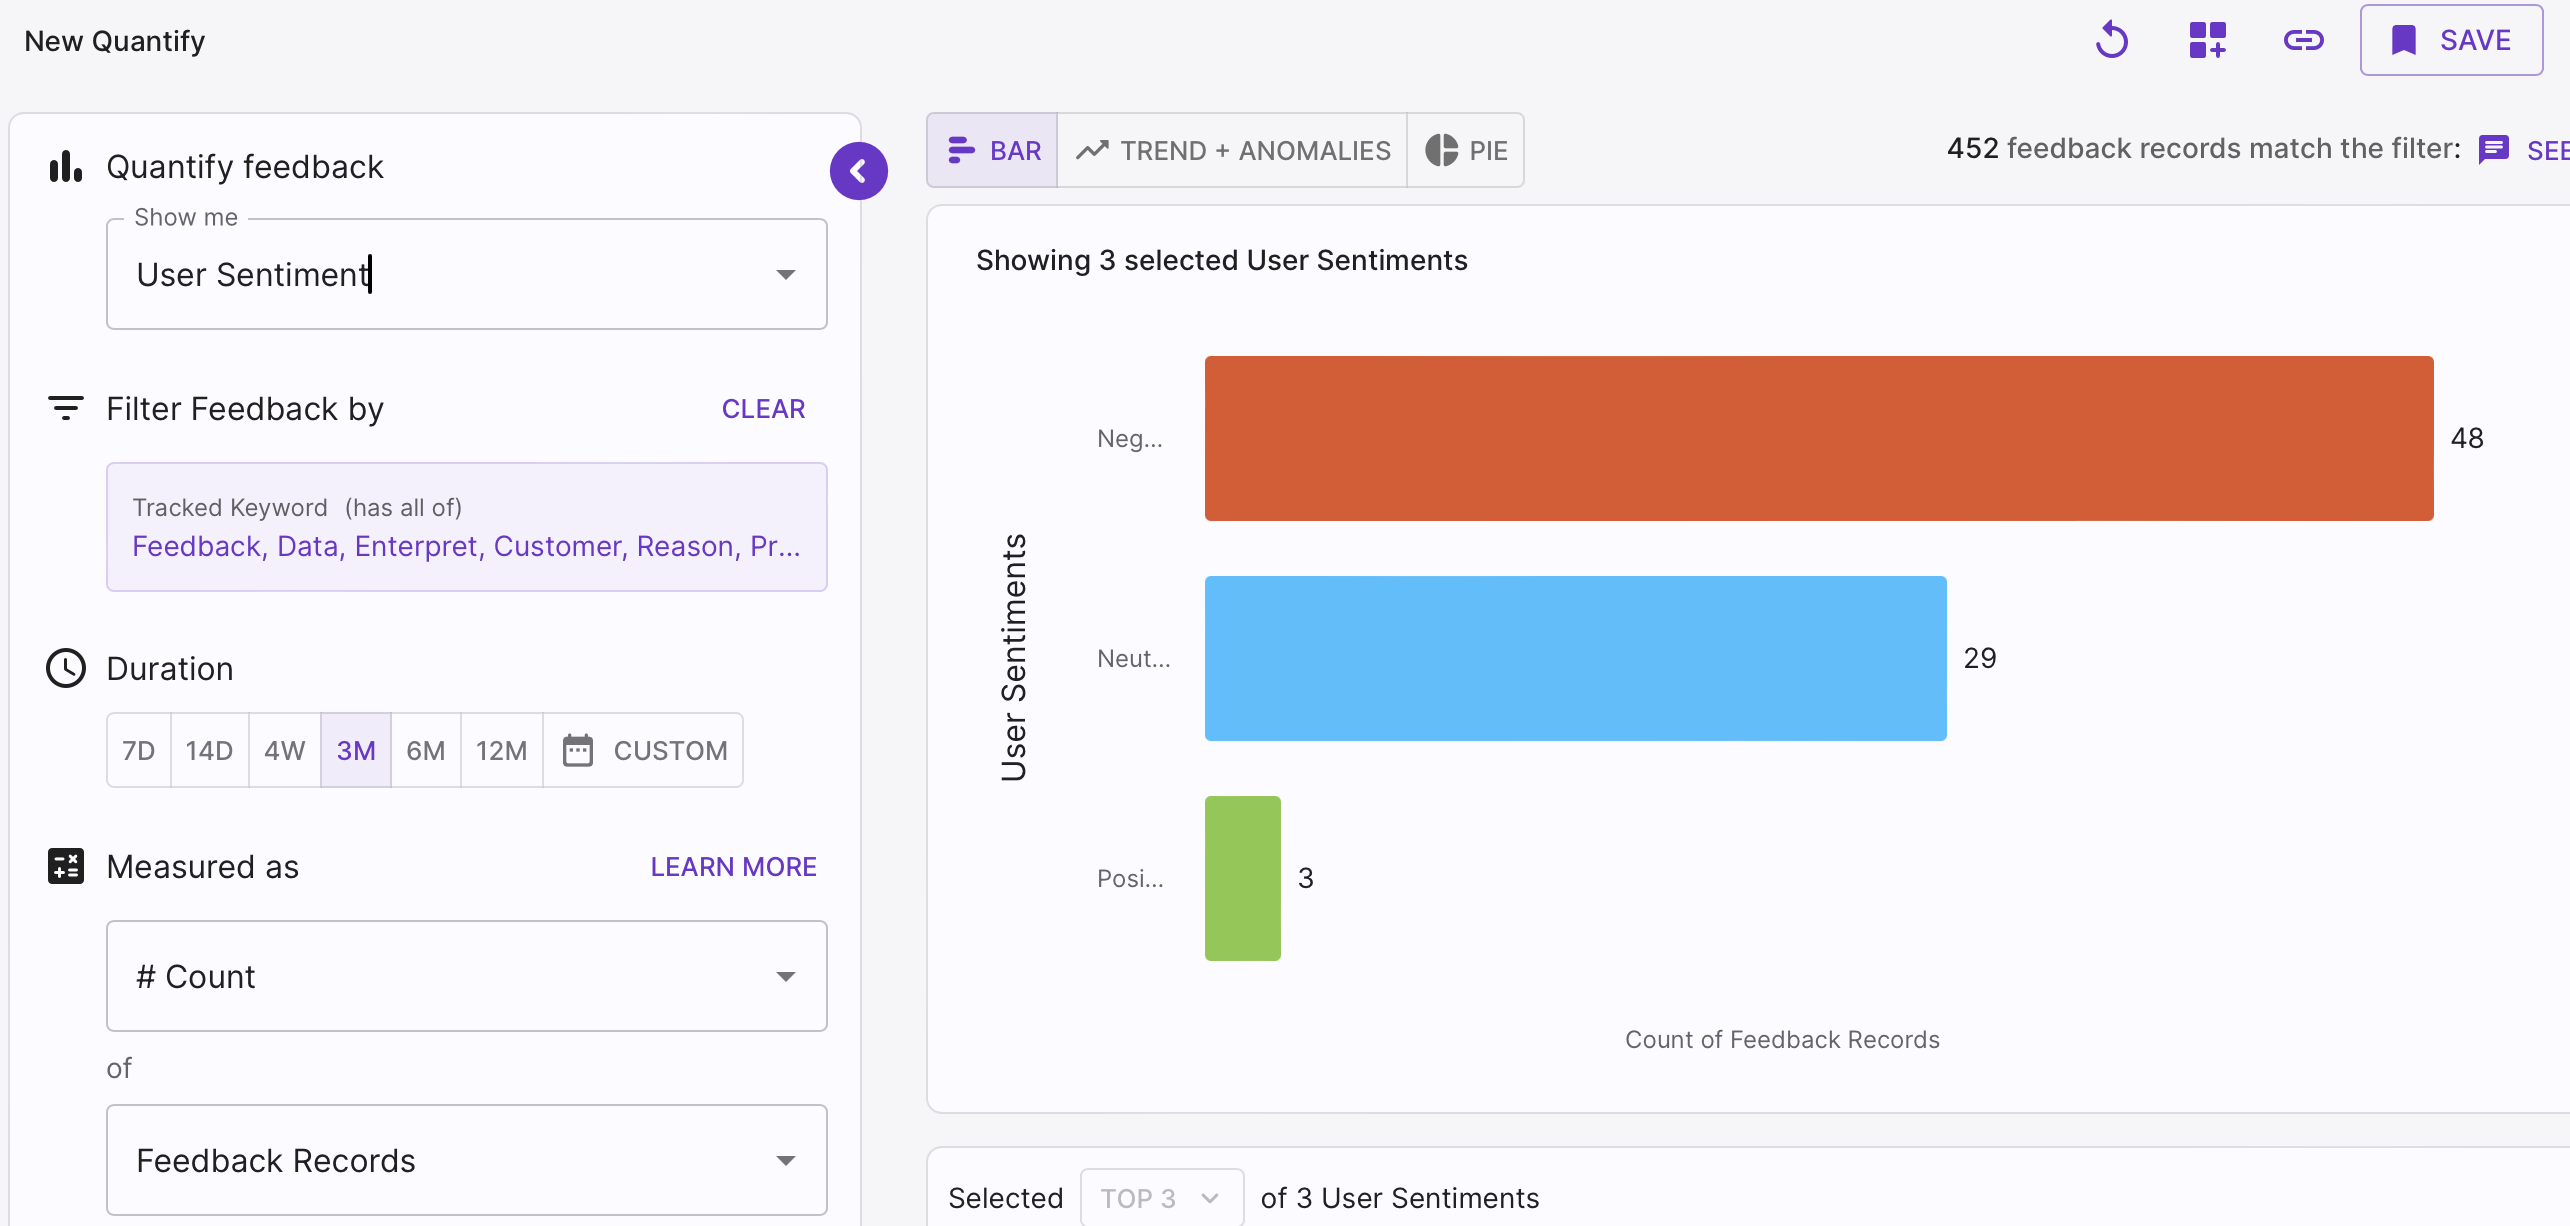The height and width of the screenshot is (1226, 2570).
Task: Click the add-to-dashboard grid plus icon
Action: (x=2207, y=41)
